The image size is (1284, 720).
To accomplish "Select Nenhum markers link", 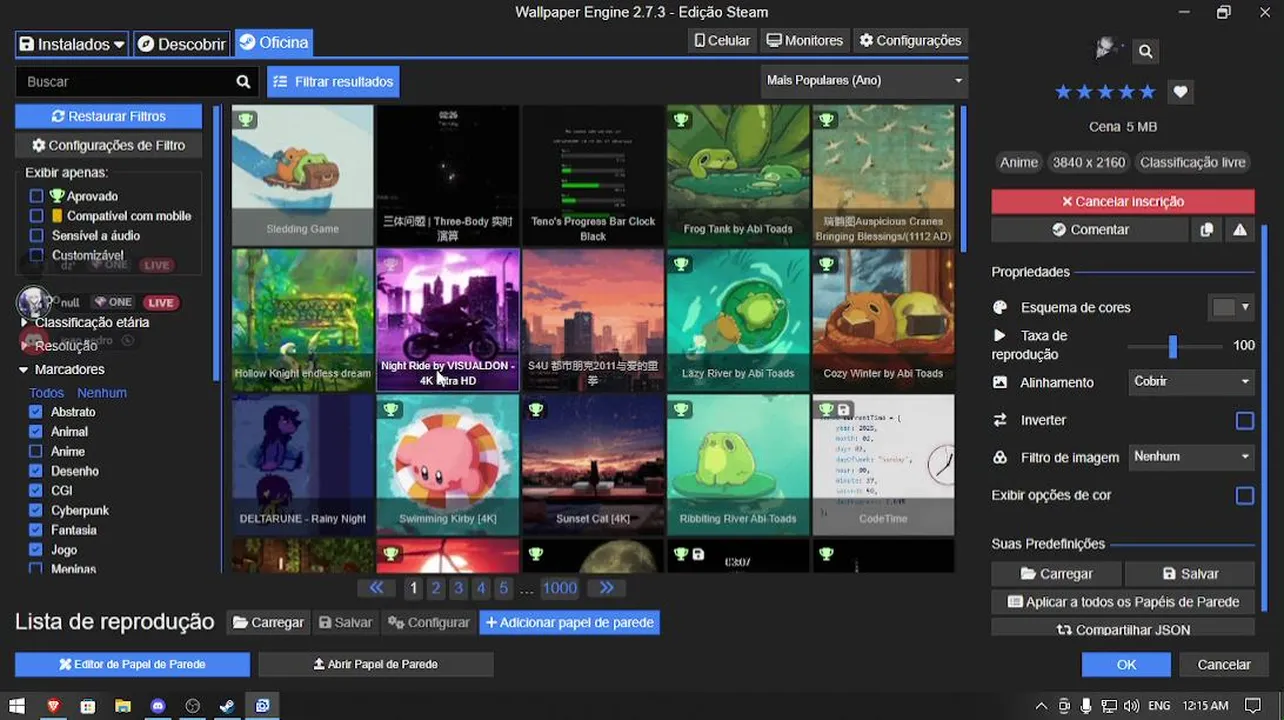I will point(102,393).
